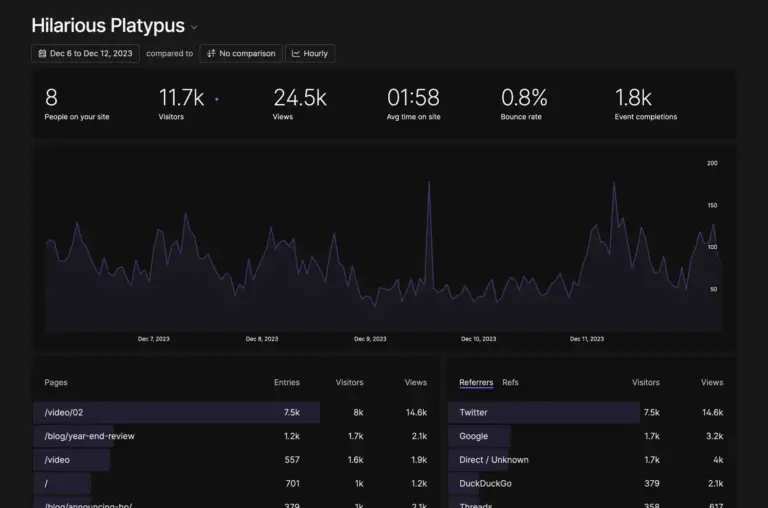Filter by the Twitter referrer
This screenshot has height=508, width=768.
coord(474,412)
